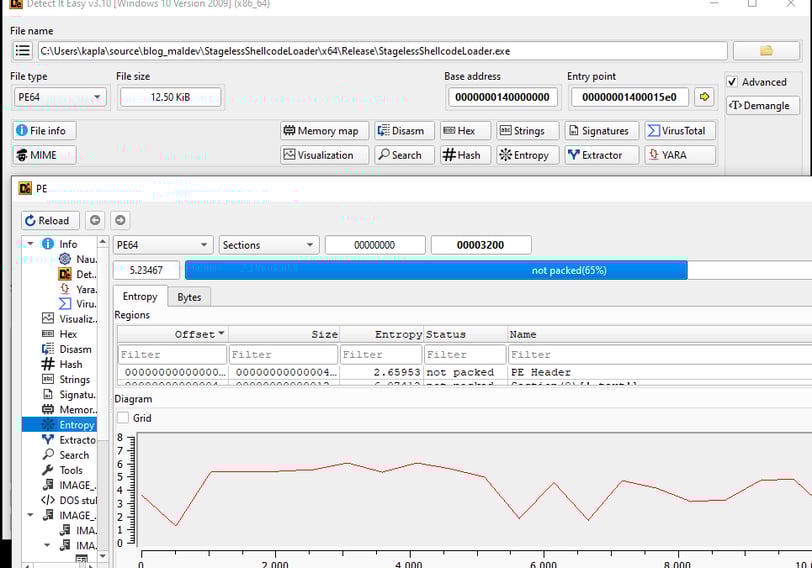This screenshot has width=812, height=568.
Task: Select Search in the tree sidebar
Action: click(66, 455)
